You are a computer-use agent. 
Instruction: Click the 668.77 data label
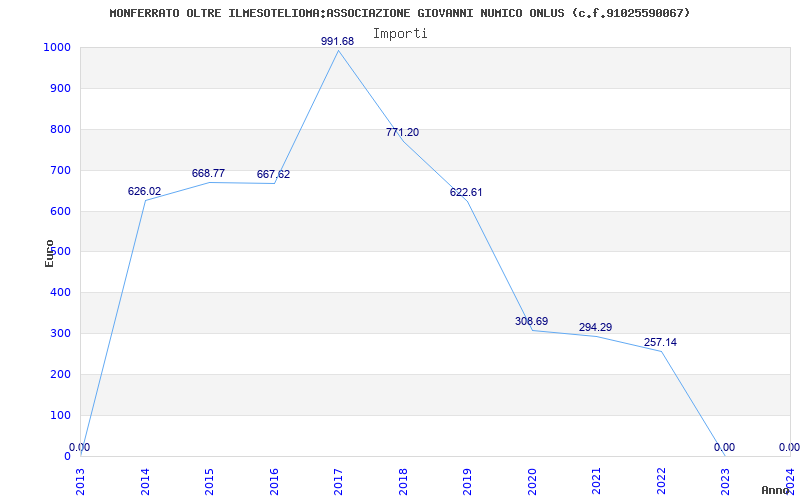coord(208,173)
